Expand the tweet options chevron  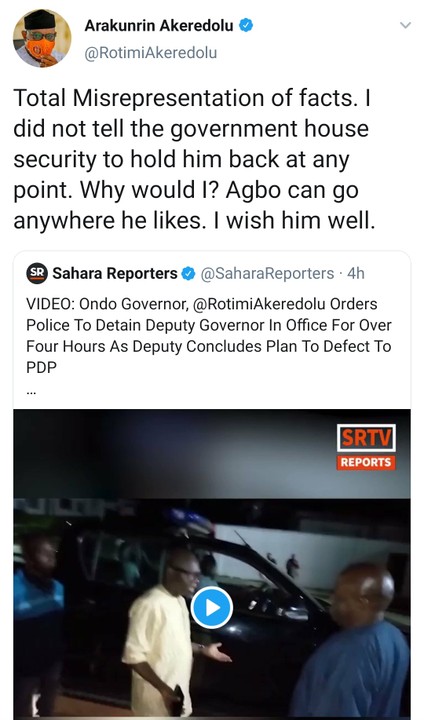click(x=405, y=25)
